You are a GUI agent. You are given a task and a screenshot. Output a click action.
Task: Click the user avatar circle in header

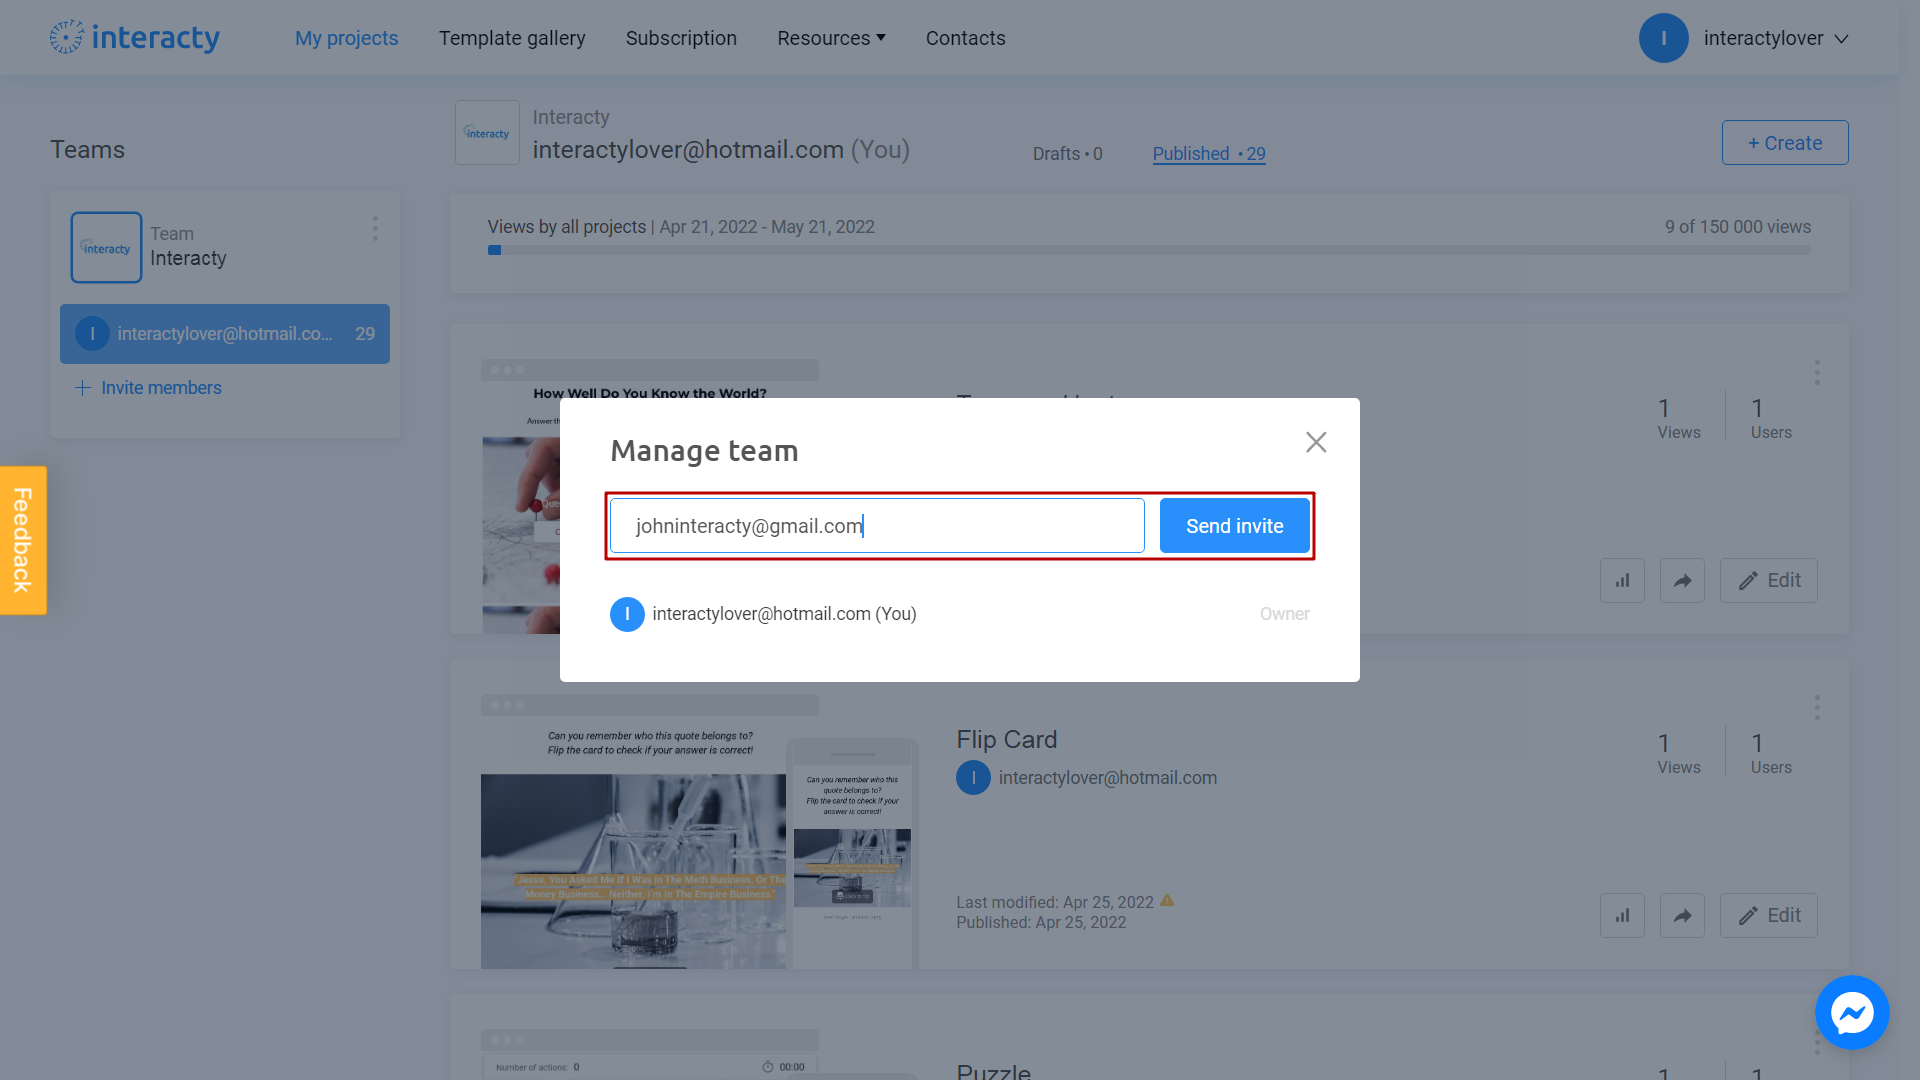1663,38
